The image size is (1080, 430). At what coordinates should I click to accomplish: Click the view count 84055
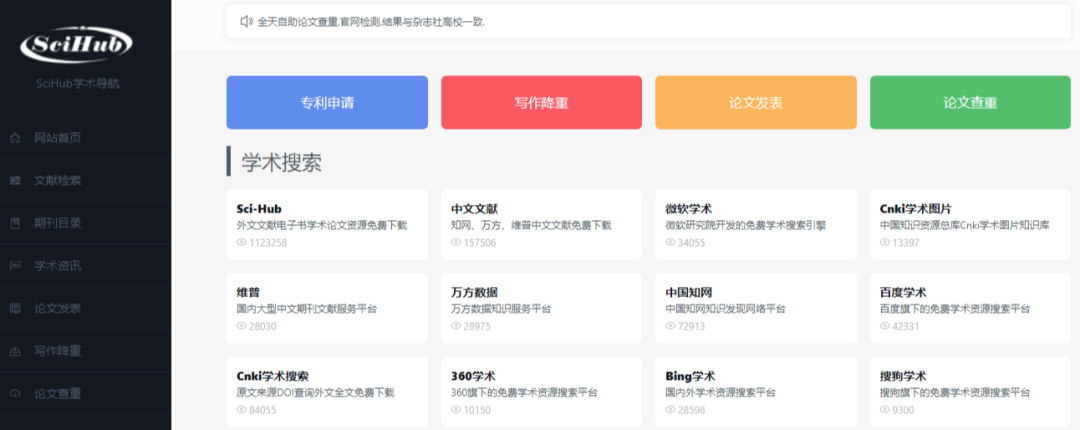pyautogui.click(x=263, y=410)
